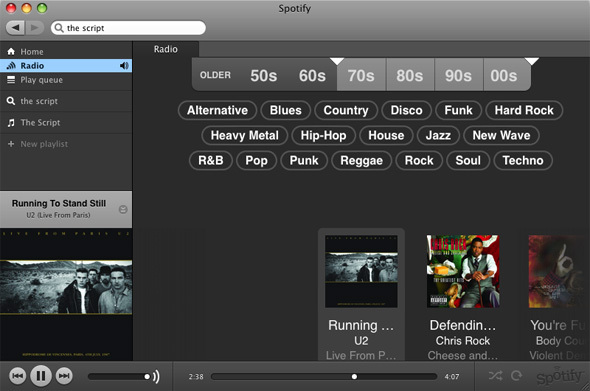Go forward with the right arrow button

pos(34,27)
